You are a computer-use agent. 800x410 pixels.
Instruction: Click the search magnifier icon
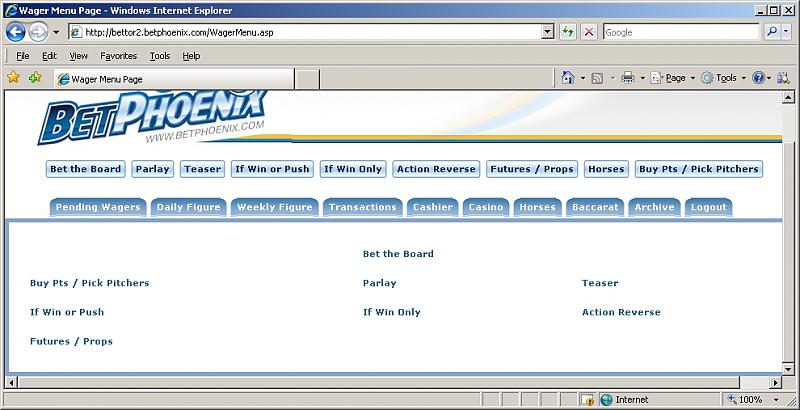click(772, 32)
